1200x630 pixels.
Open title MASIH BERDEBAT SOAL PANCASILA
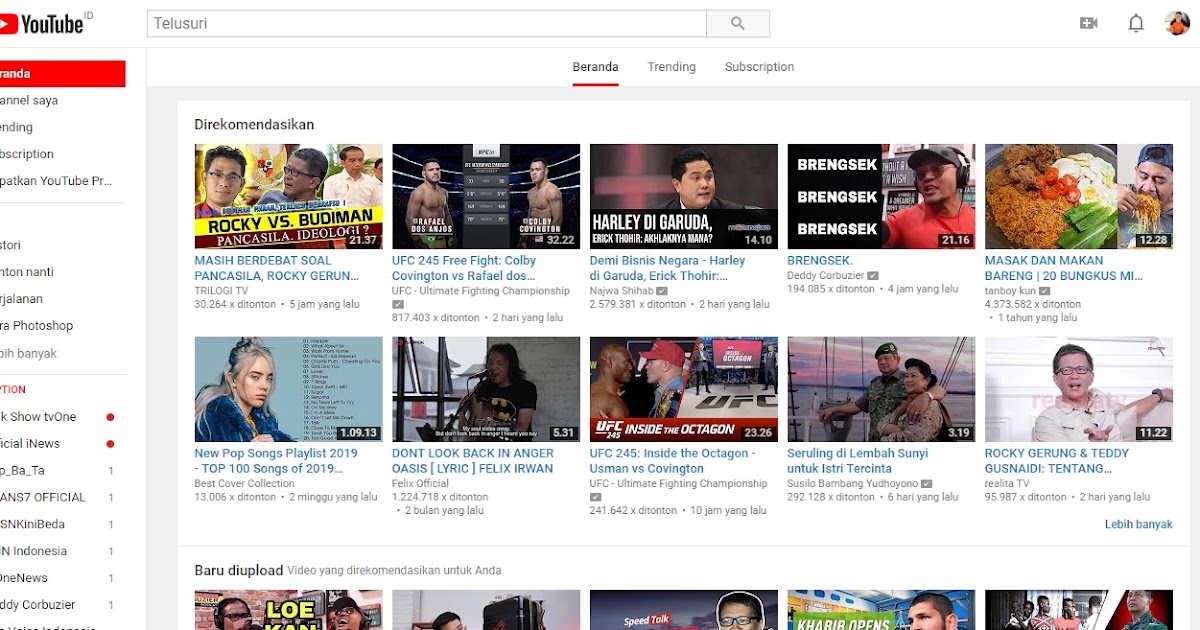(x=277, y=268)
